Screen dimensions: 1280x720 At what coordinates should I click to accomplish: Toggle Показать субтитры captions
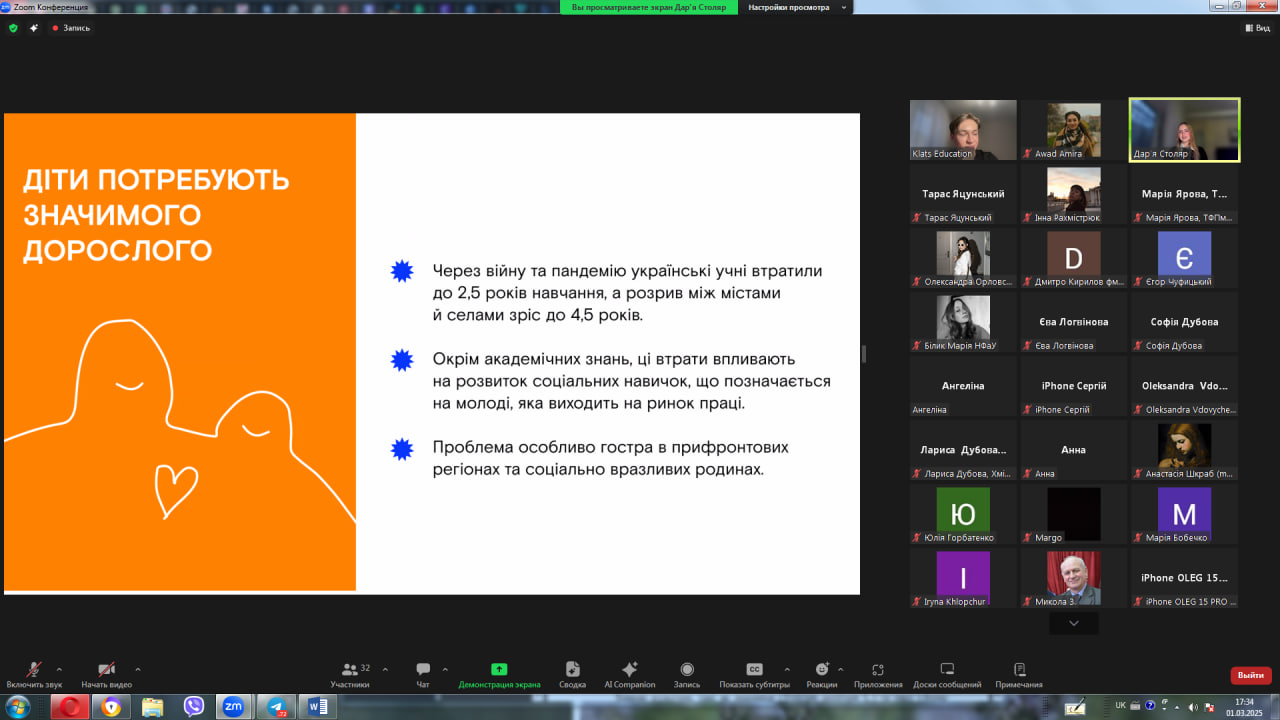point(755,675)
